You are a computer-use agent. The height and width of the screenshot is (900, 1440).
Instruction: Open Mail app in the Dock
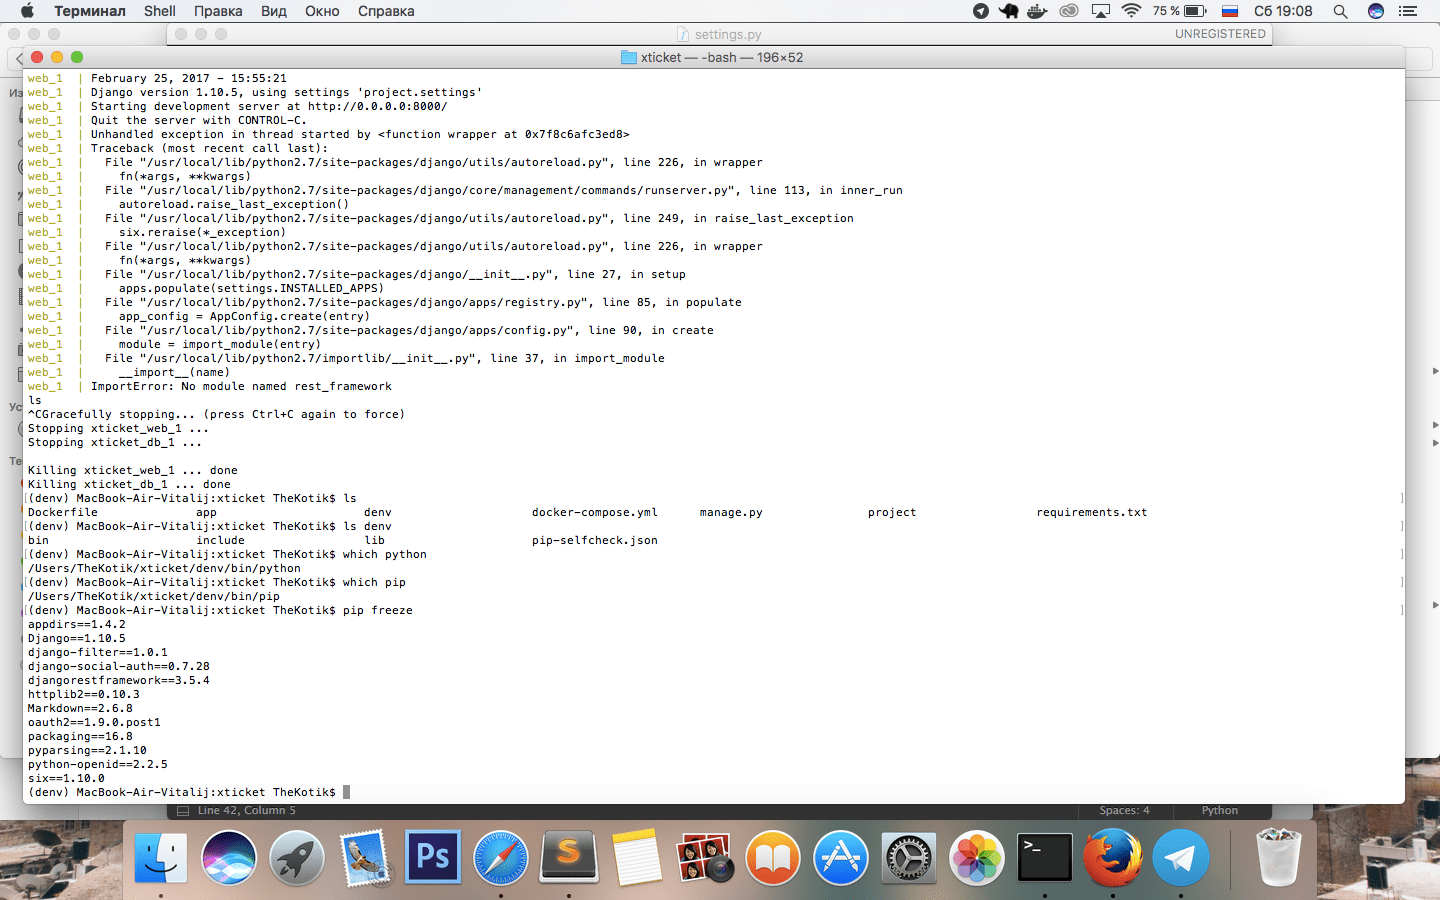pyautogui.click(x=365, y=858)
